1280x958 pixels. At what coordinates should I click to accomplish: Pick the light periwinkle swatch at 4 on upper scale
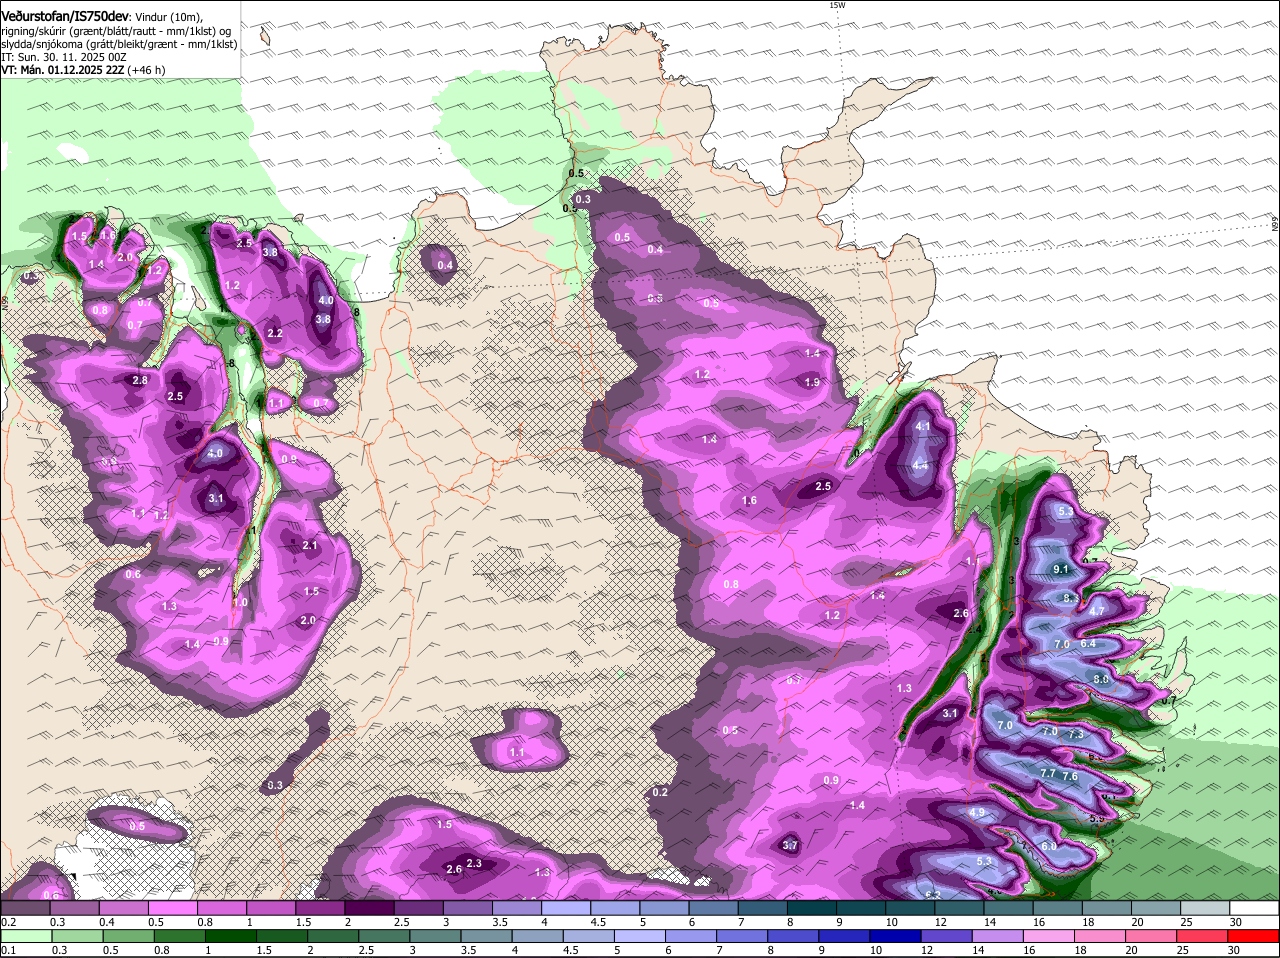565,908
